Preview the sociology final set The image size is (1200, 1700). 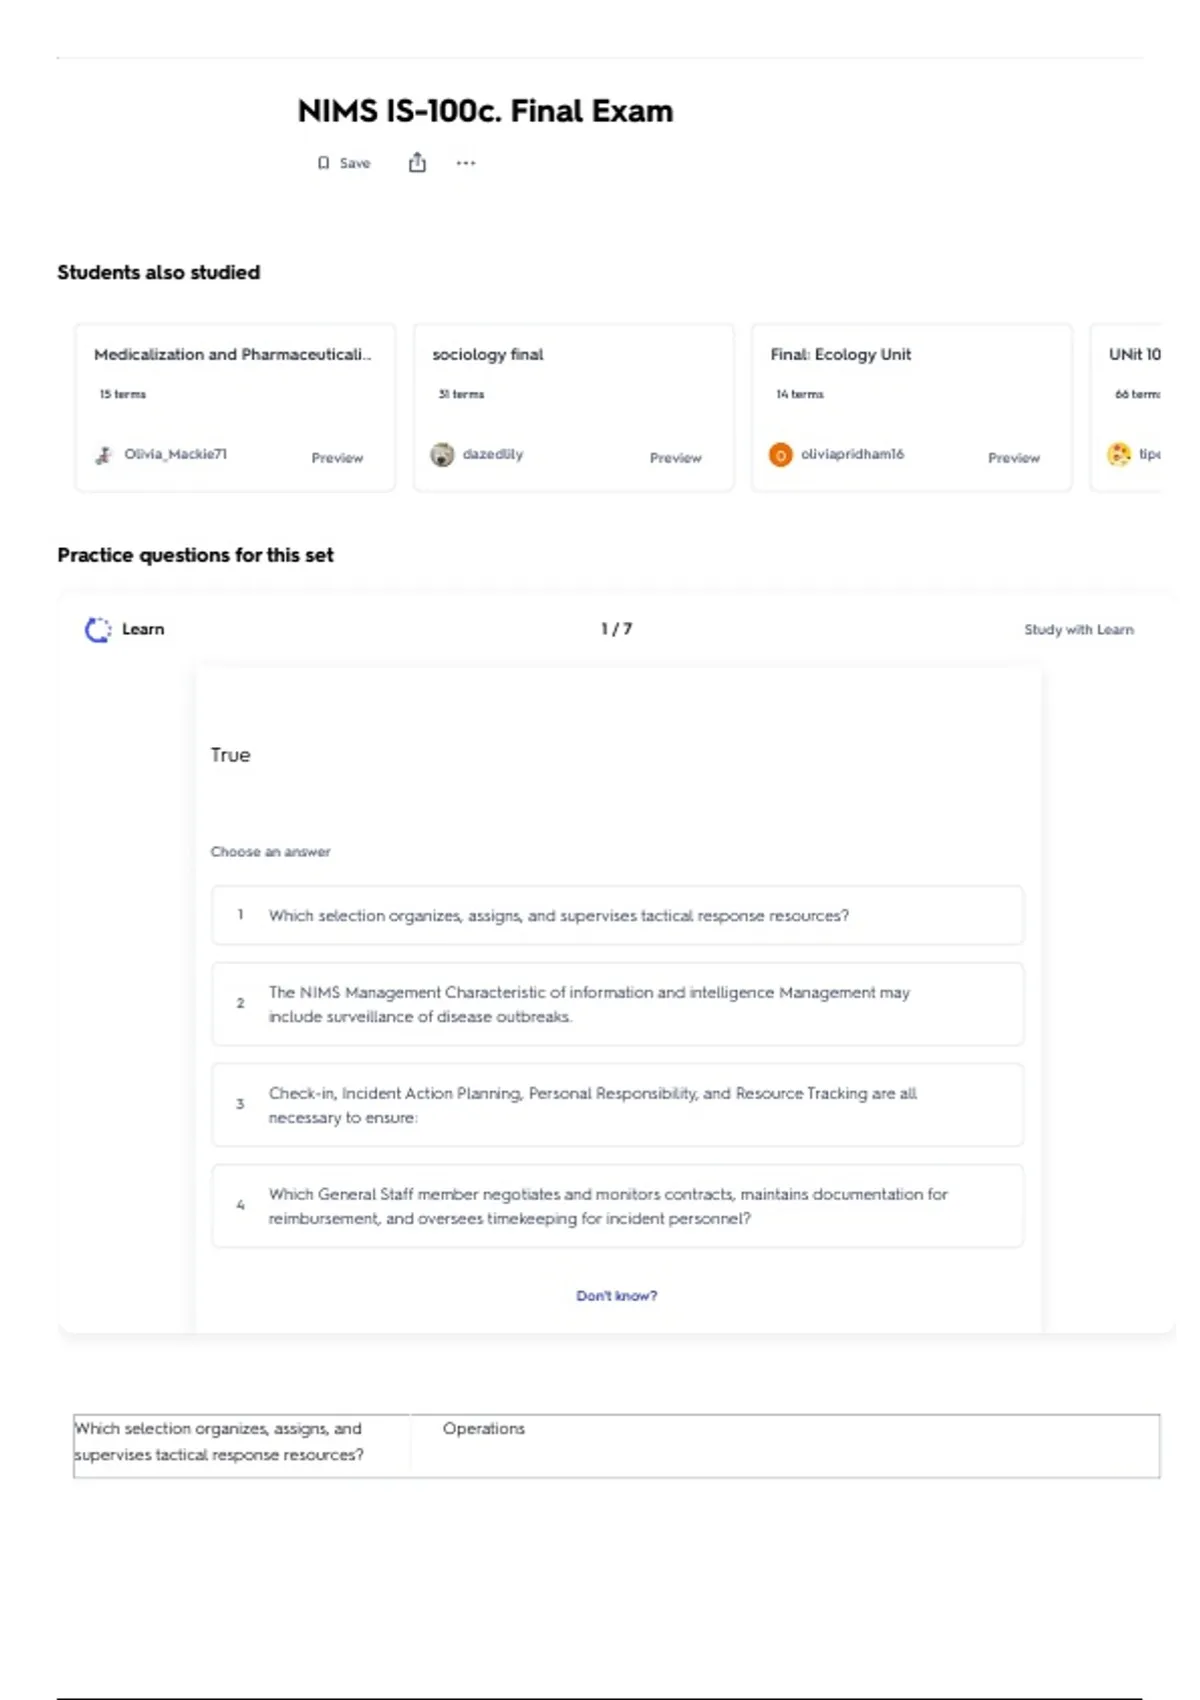pyautogui.click(x=675, y=458)
